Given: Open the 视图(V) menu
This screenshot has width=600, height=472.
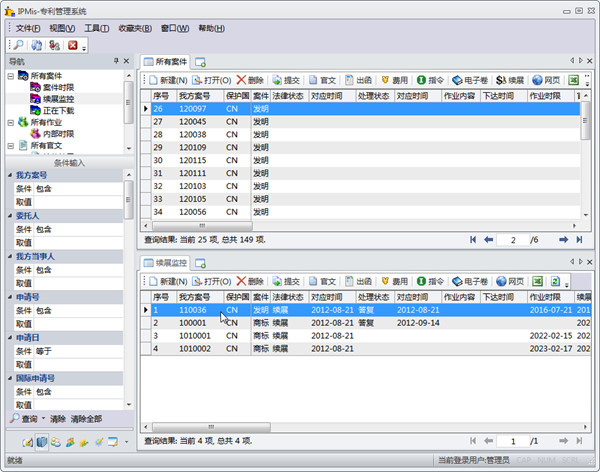Looking at the screenshot, I should coord(62,28).
